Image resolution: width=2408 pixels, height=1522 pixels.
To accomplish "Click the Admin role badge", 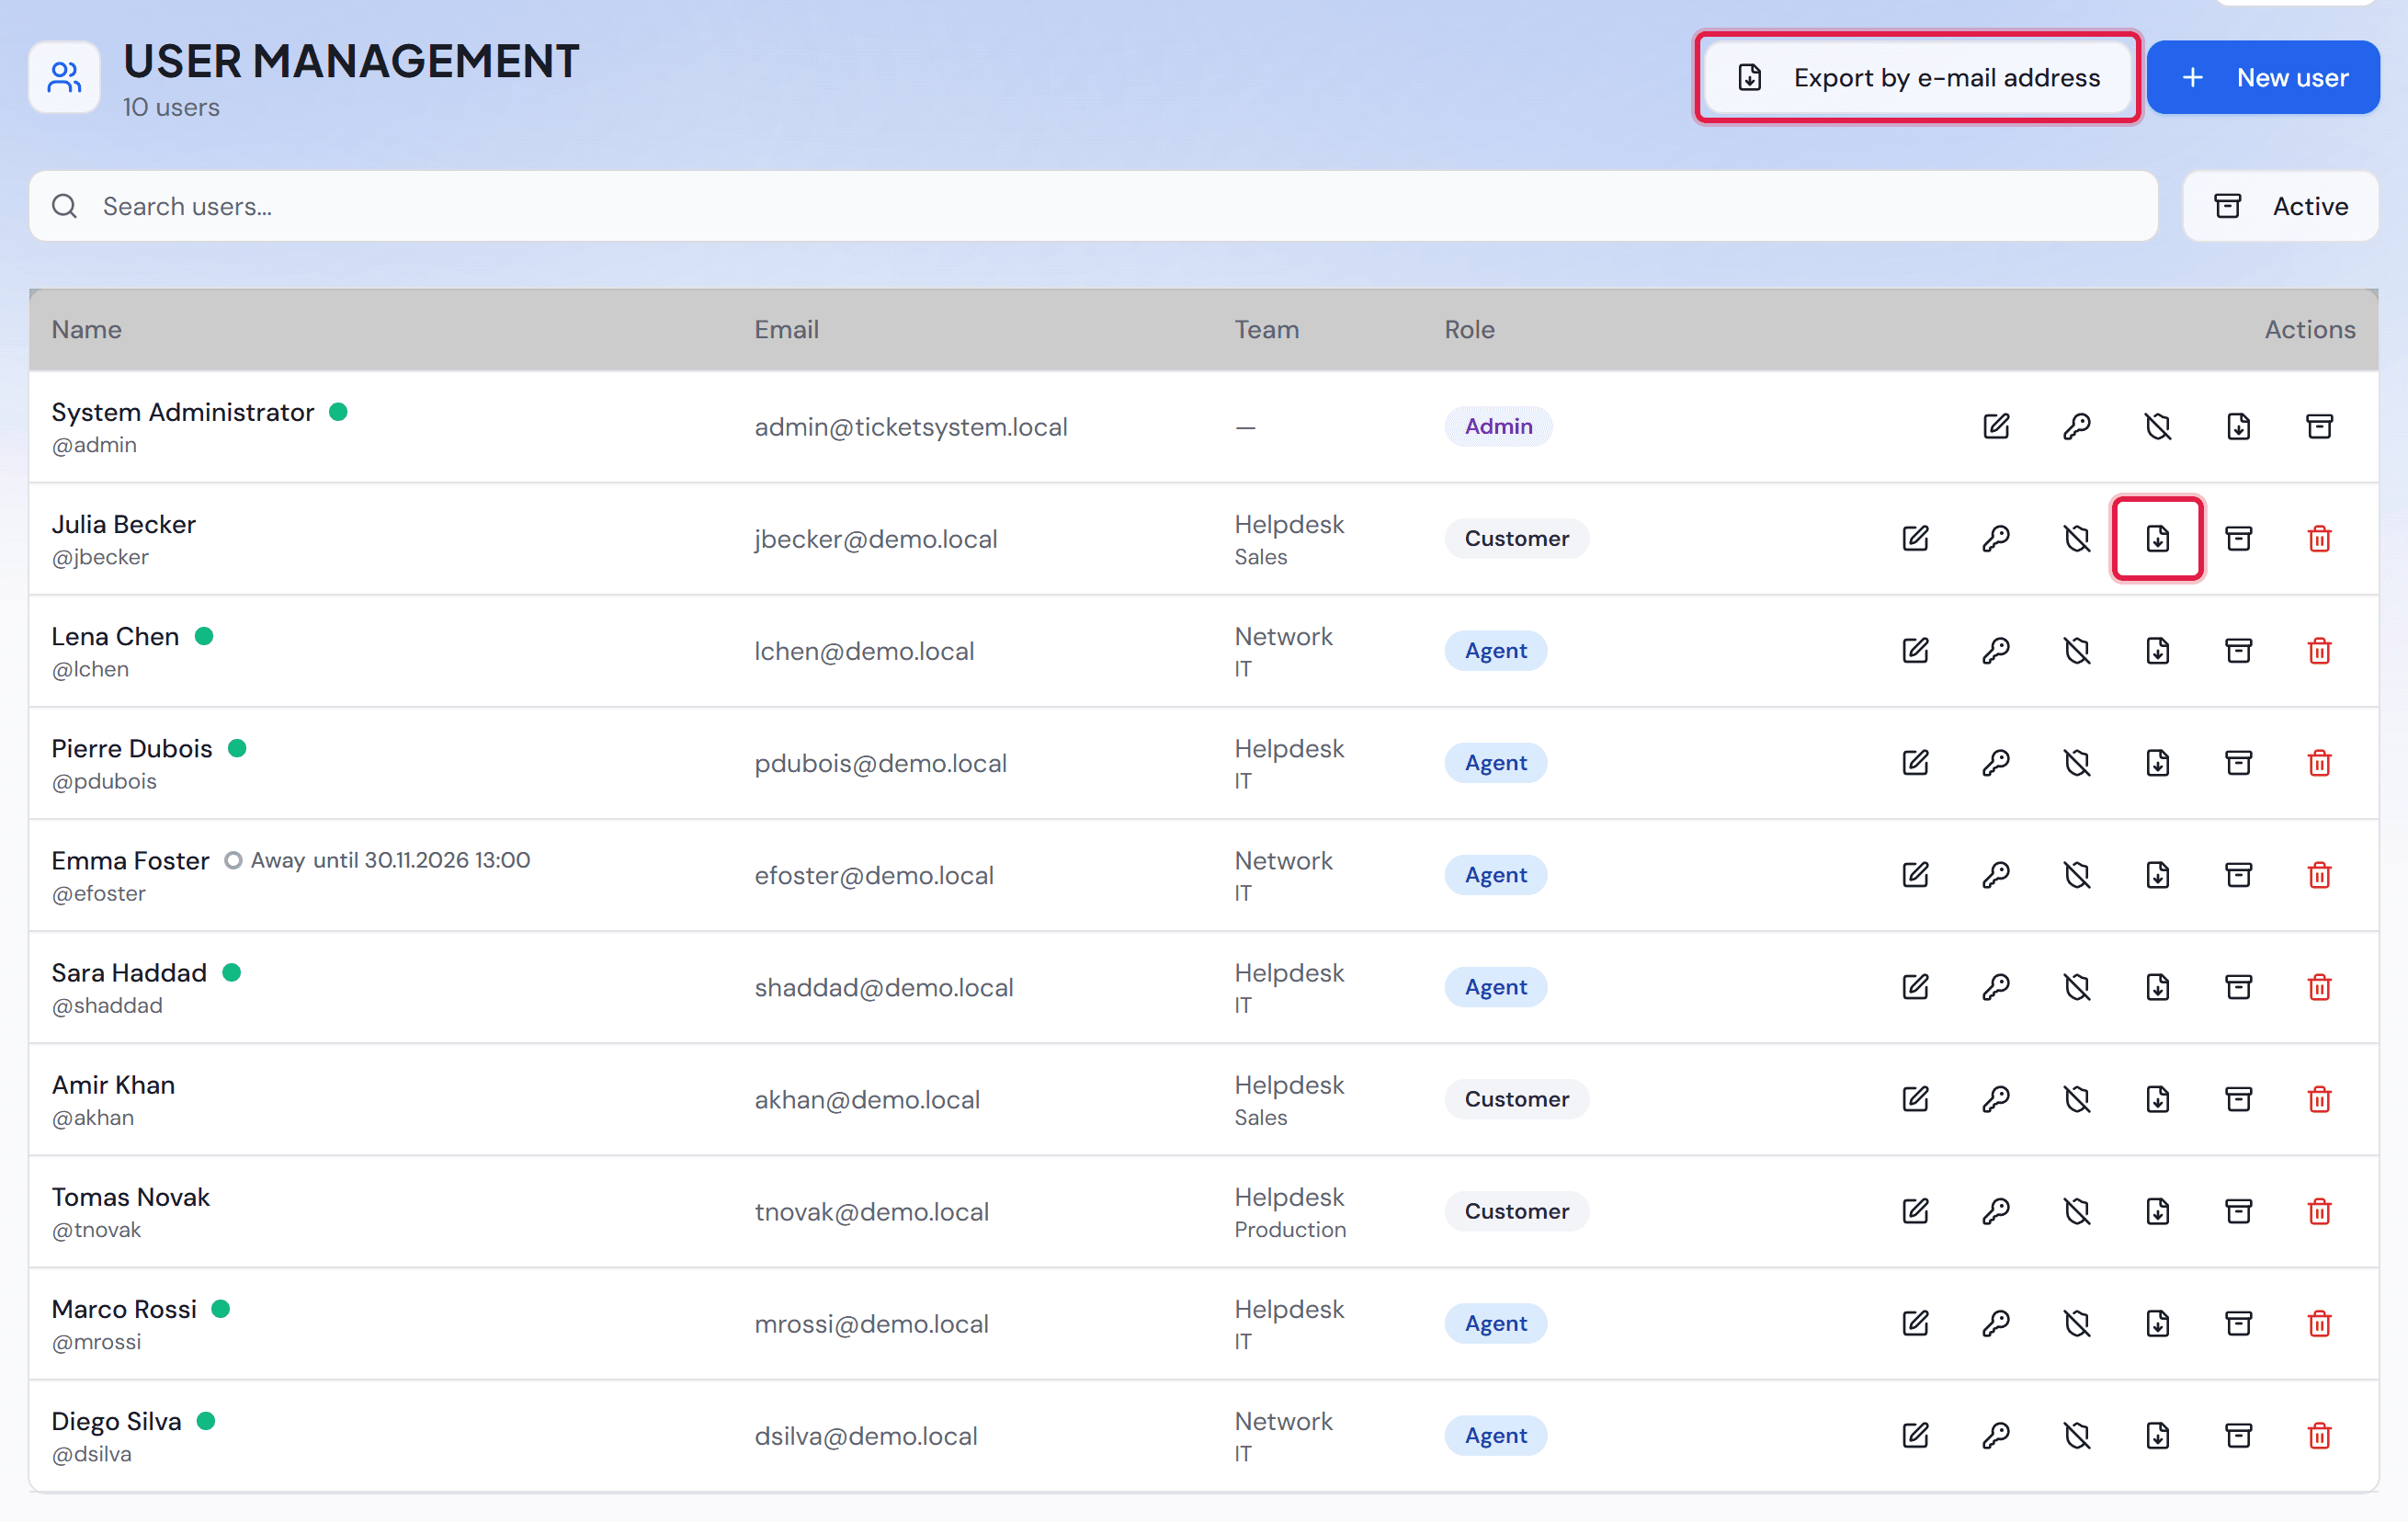I will point(1498,427).
